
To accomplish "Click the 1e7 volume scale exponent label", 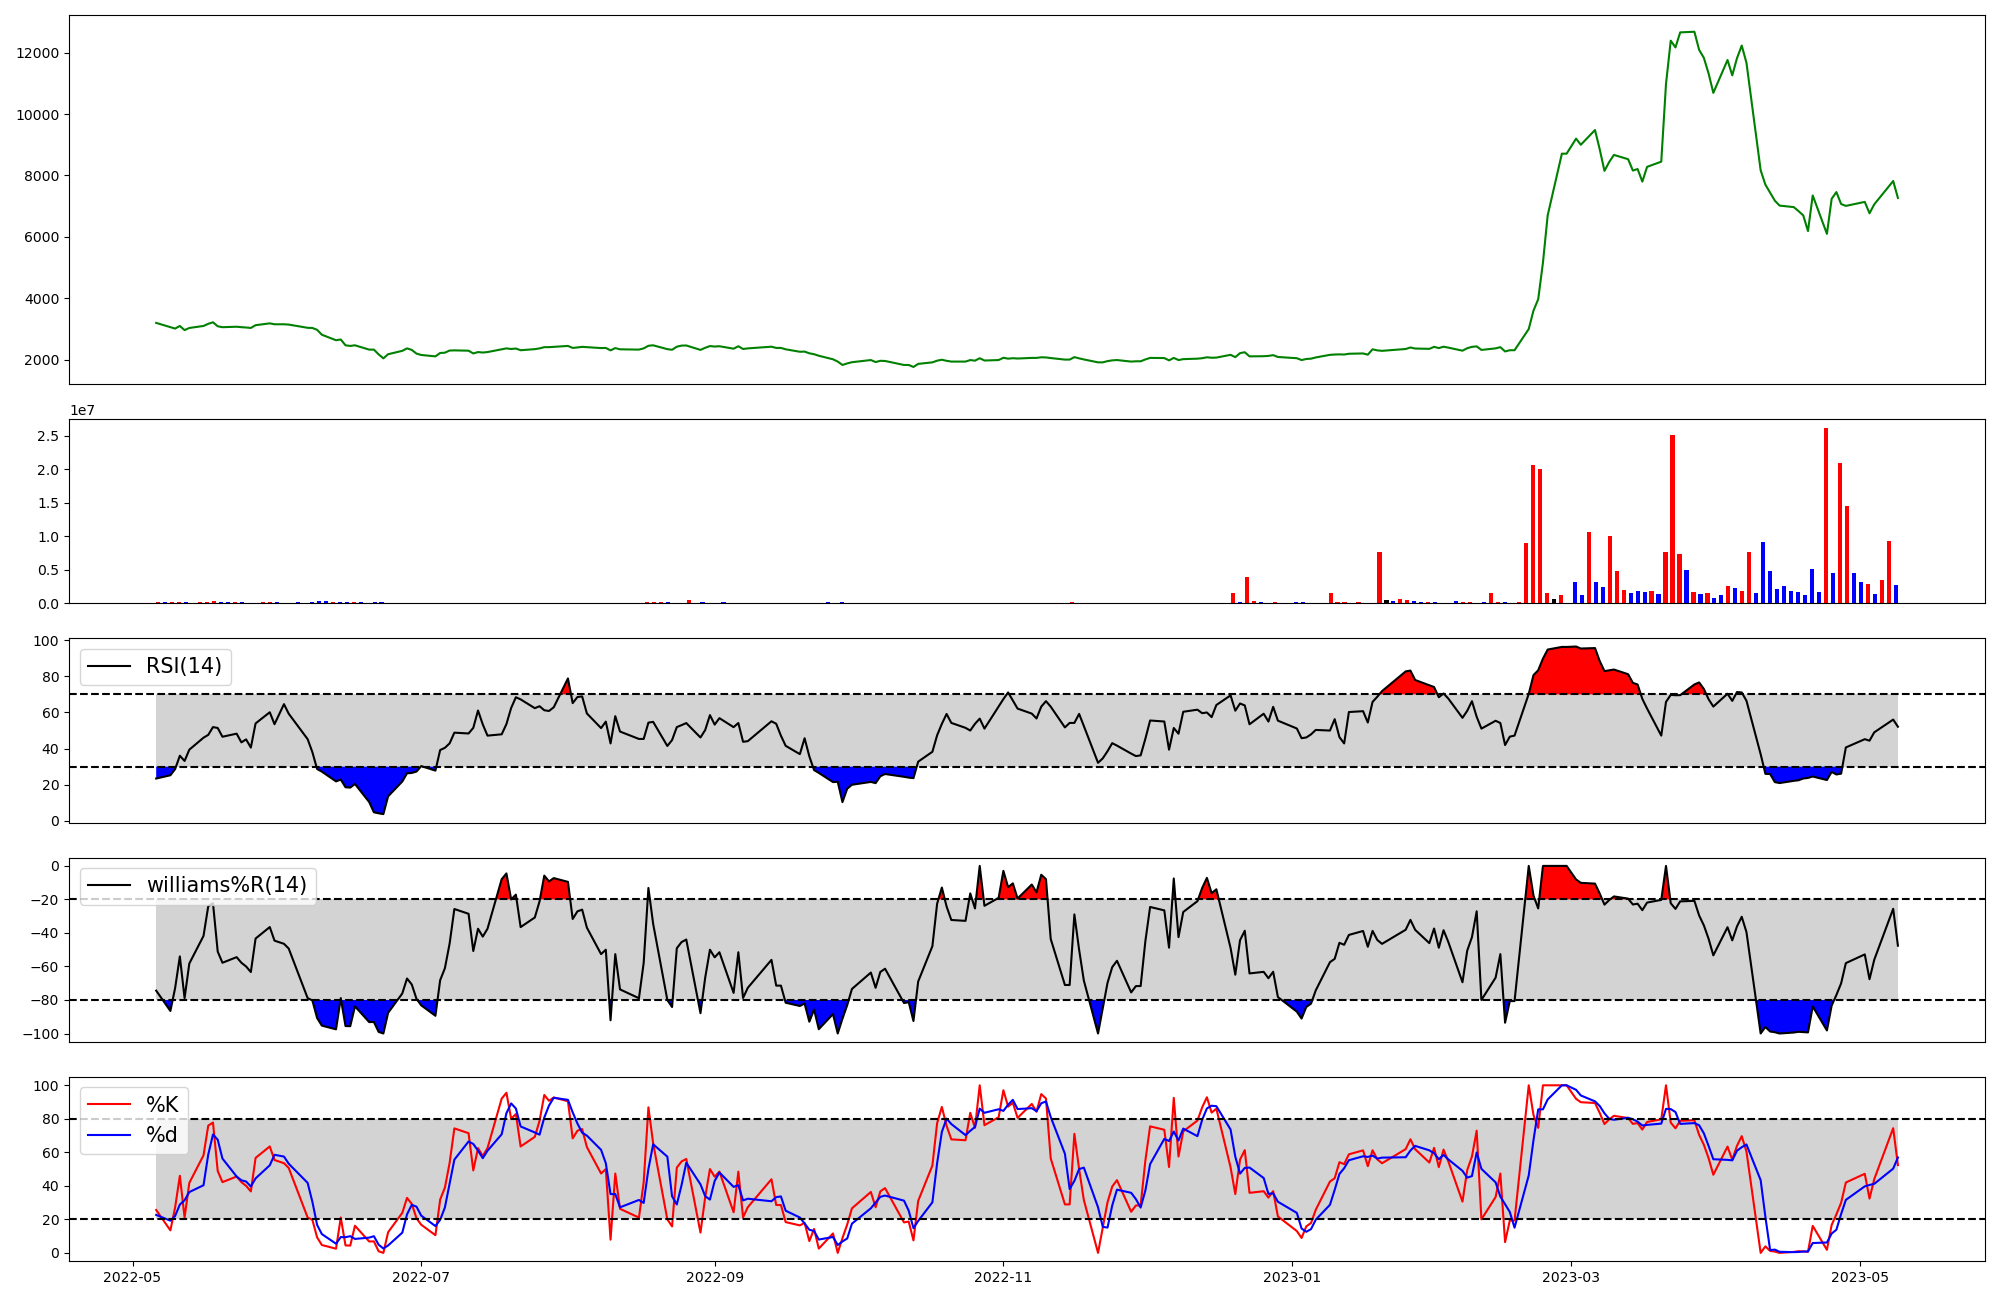I will pos(82,410).
